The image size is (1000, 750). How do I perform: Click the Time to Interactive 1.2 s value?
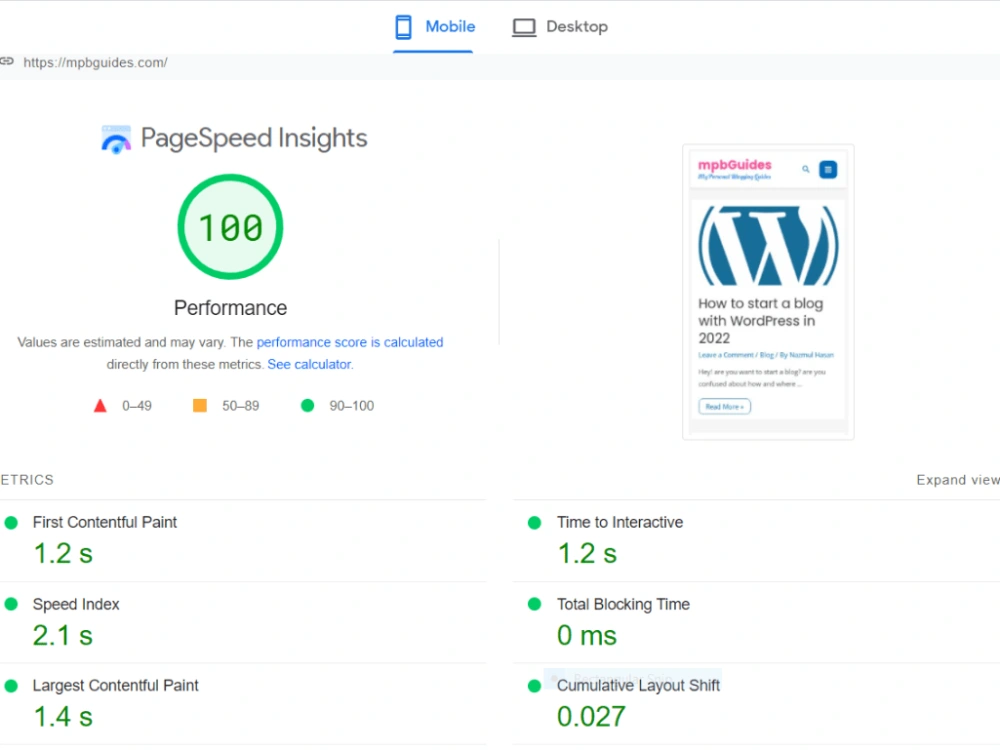pos(587,554)
